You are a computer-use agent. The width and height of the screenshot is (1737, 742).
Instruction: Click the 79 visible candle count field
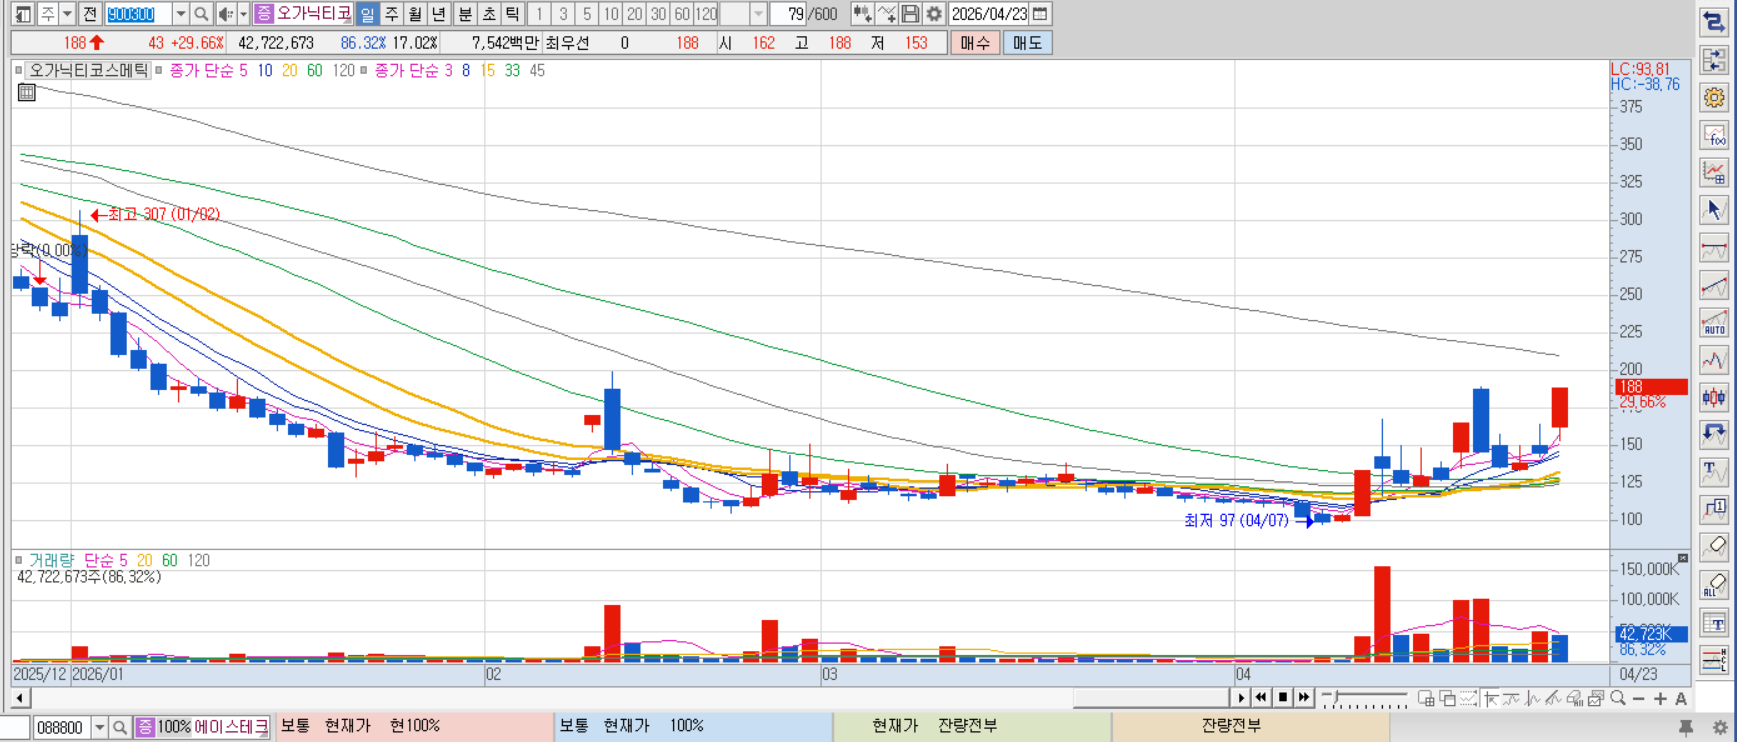(x=788, y=14)
